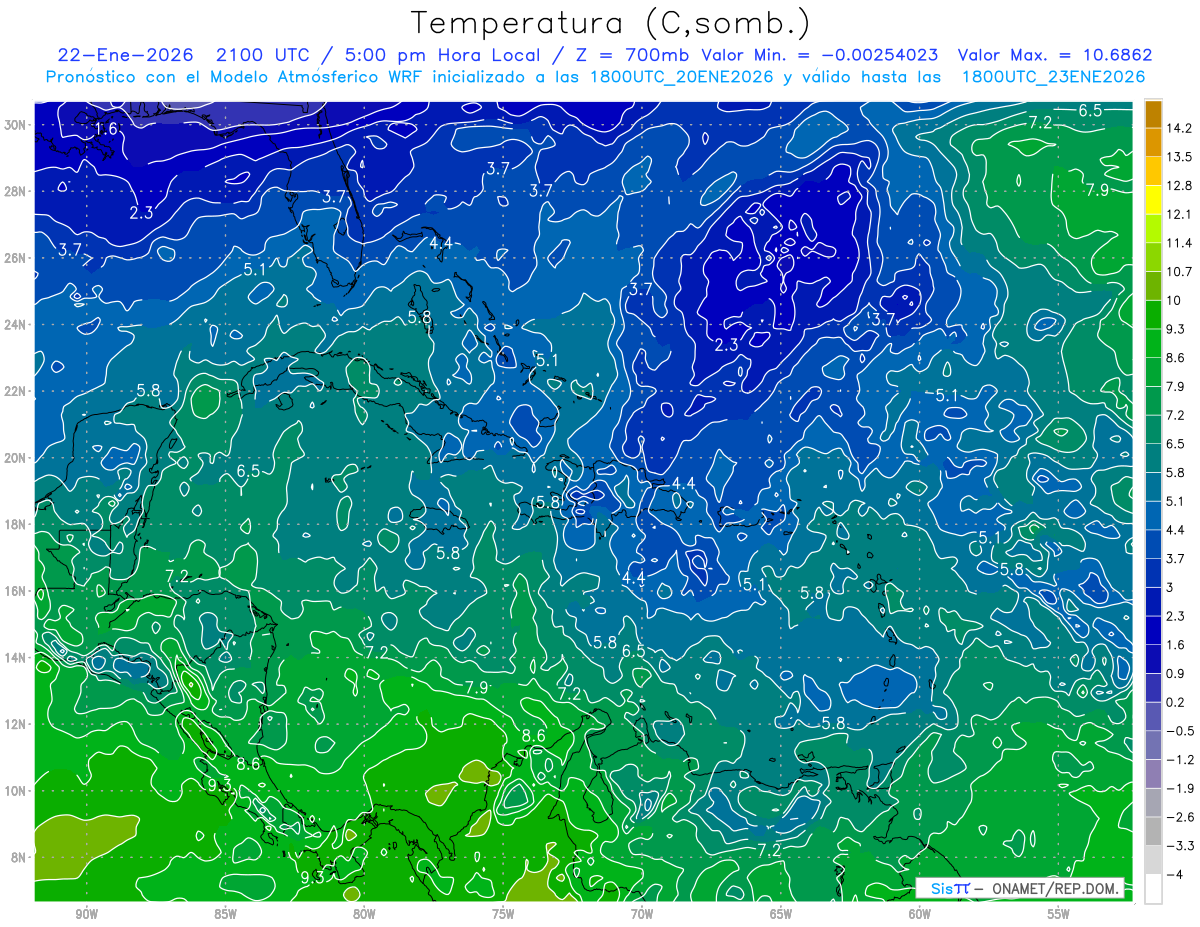The image size is (1200, 927).
Task: Click the colorbar label "0.9"
Action: click(x=1176, y=673)
